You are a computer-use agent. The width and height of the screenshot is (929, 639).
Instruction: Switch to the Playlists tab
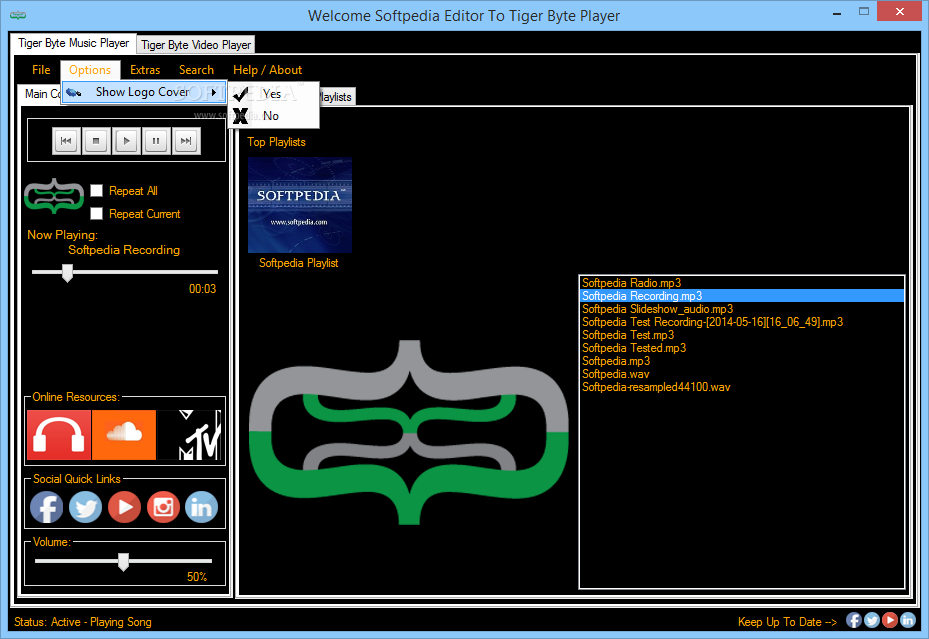pos(336,97)
